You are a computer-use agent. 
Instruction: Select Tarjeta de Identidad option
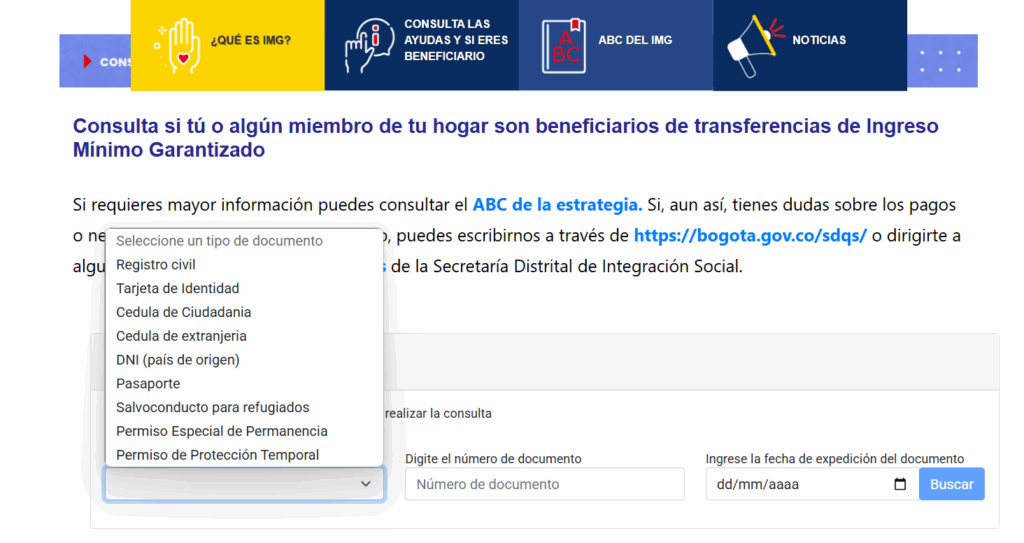click(x=244, y=288)
